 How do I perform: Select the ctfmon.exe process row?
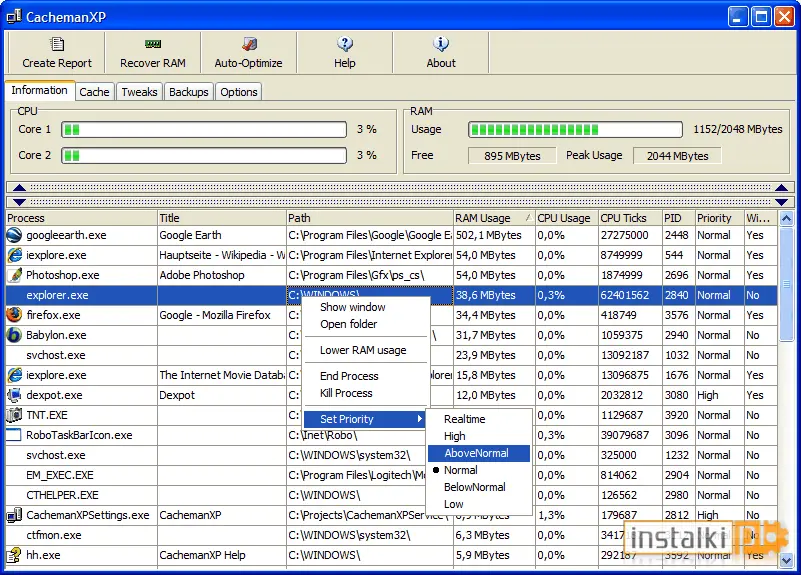point(392,535)
